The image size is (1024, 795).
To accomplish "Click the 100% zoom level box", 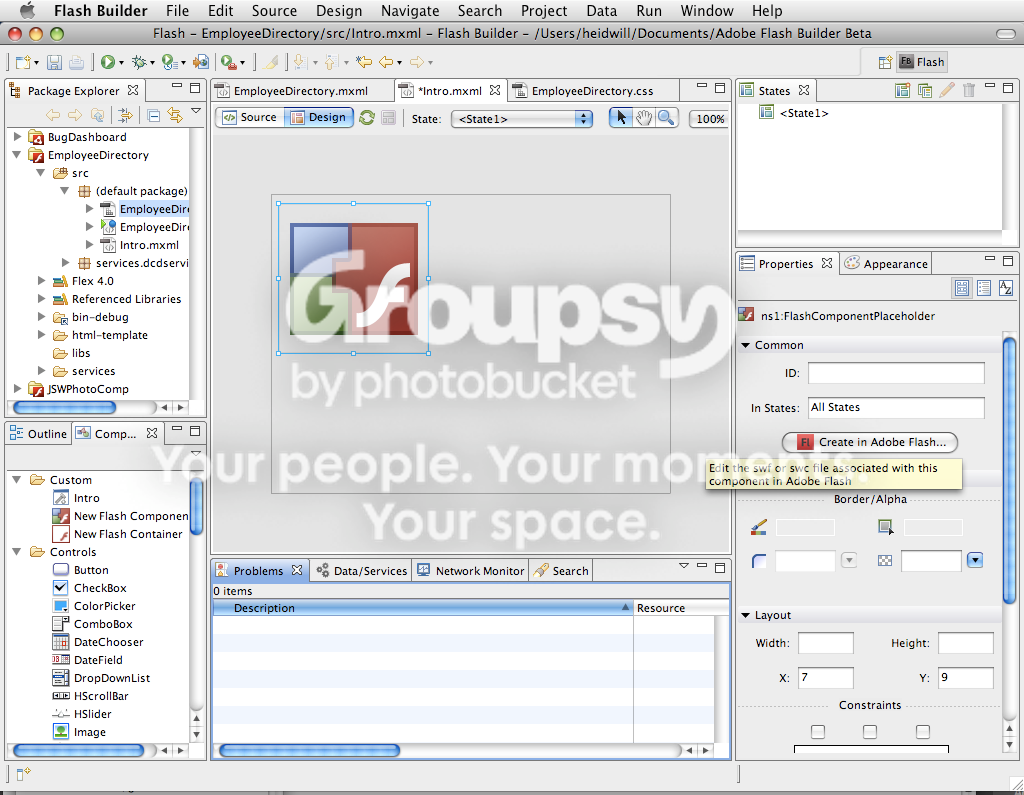I will pos(710,119).
